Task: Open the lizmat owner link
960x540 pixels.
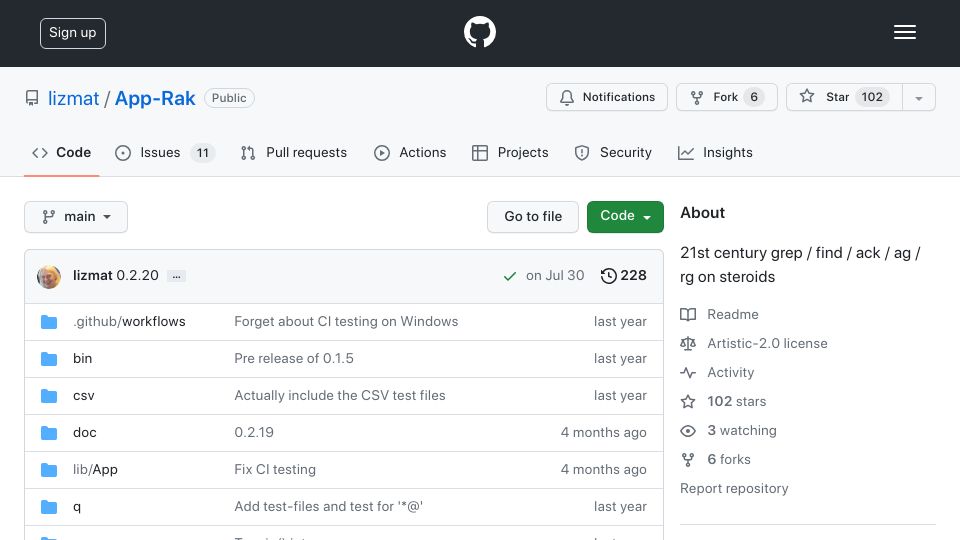Action: pos(73,98)
